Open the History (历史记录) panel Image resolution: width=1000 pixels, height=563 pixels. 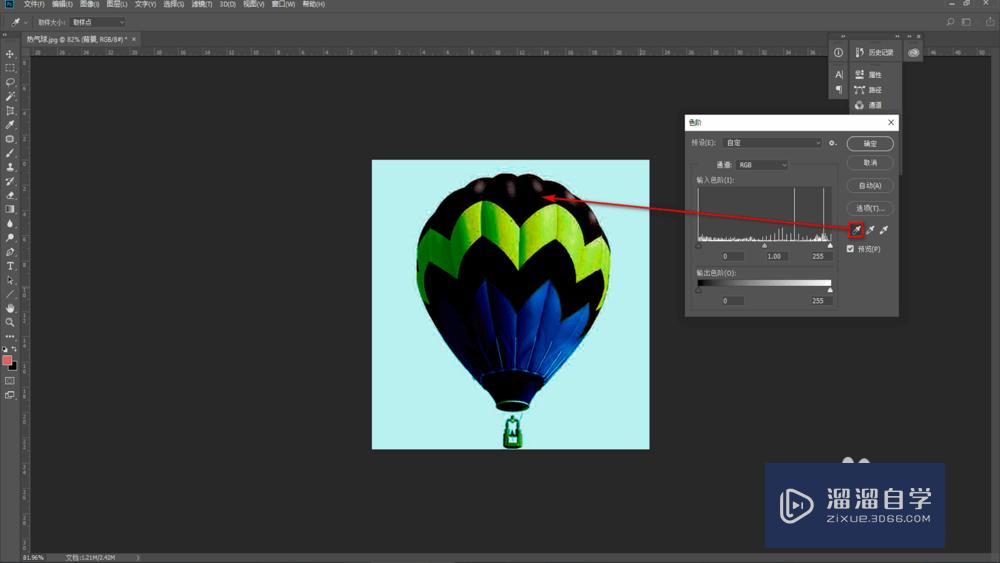873,52
